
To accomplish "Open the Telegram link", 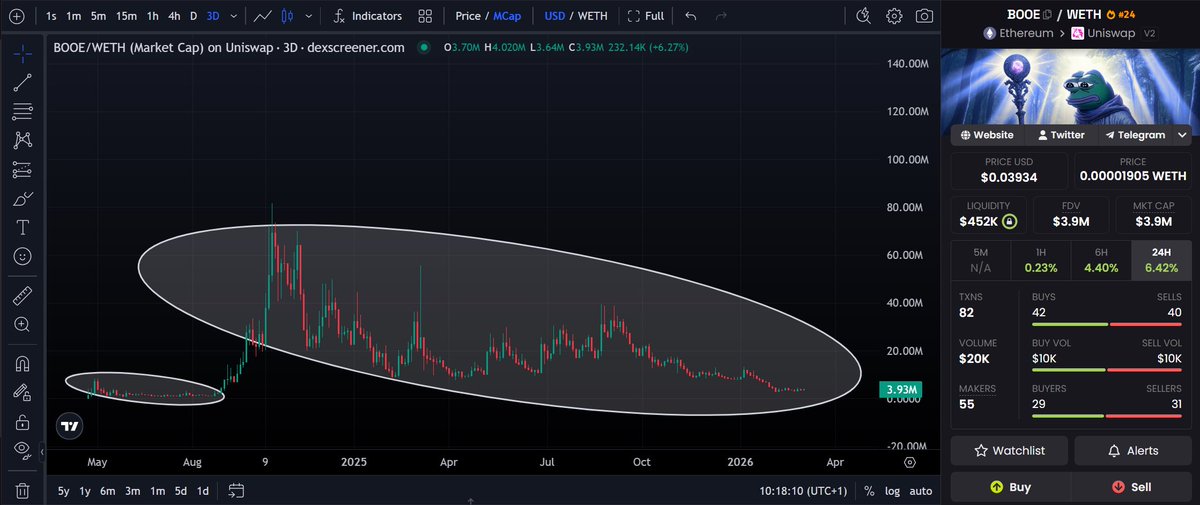I will click(1135, 134).
